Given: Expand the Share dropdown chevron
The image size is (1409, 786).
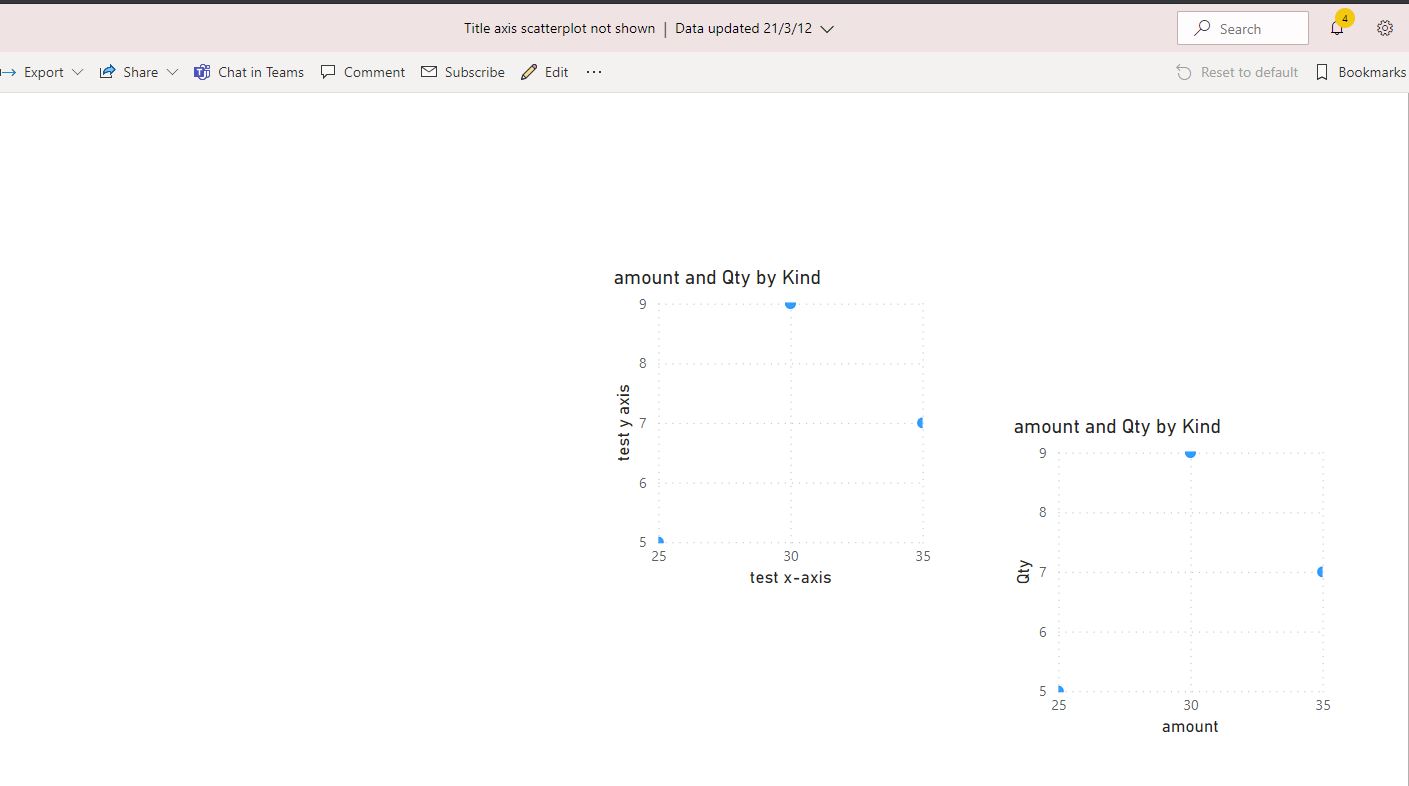Looking at the screenshot, I should 172,72.
